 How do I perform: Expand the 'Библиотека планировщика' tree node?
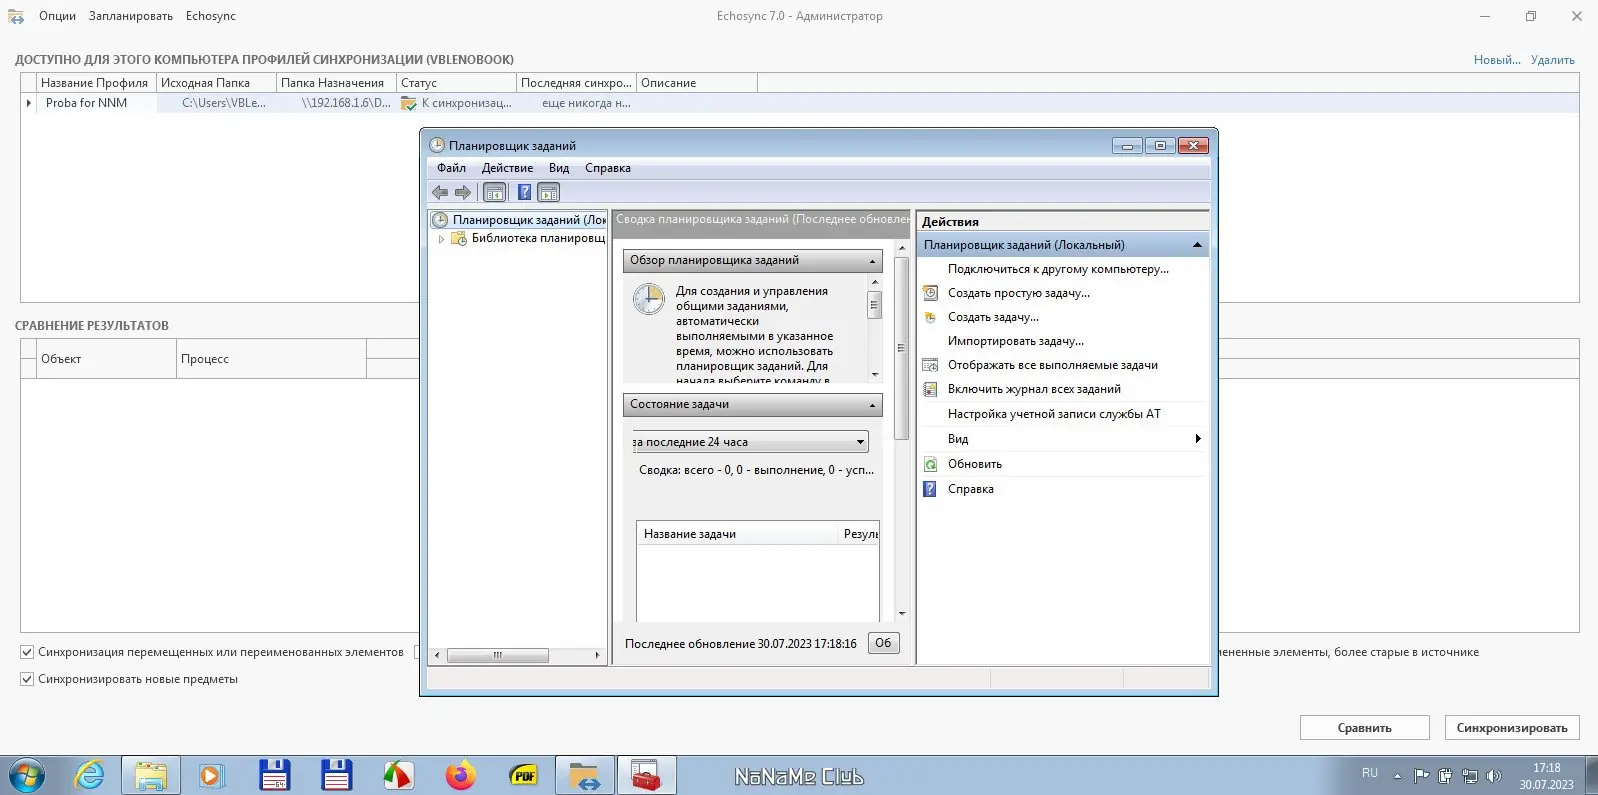click(441, 239)
